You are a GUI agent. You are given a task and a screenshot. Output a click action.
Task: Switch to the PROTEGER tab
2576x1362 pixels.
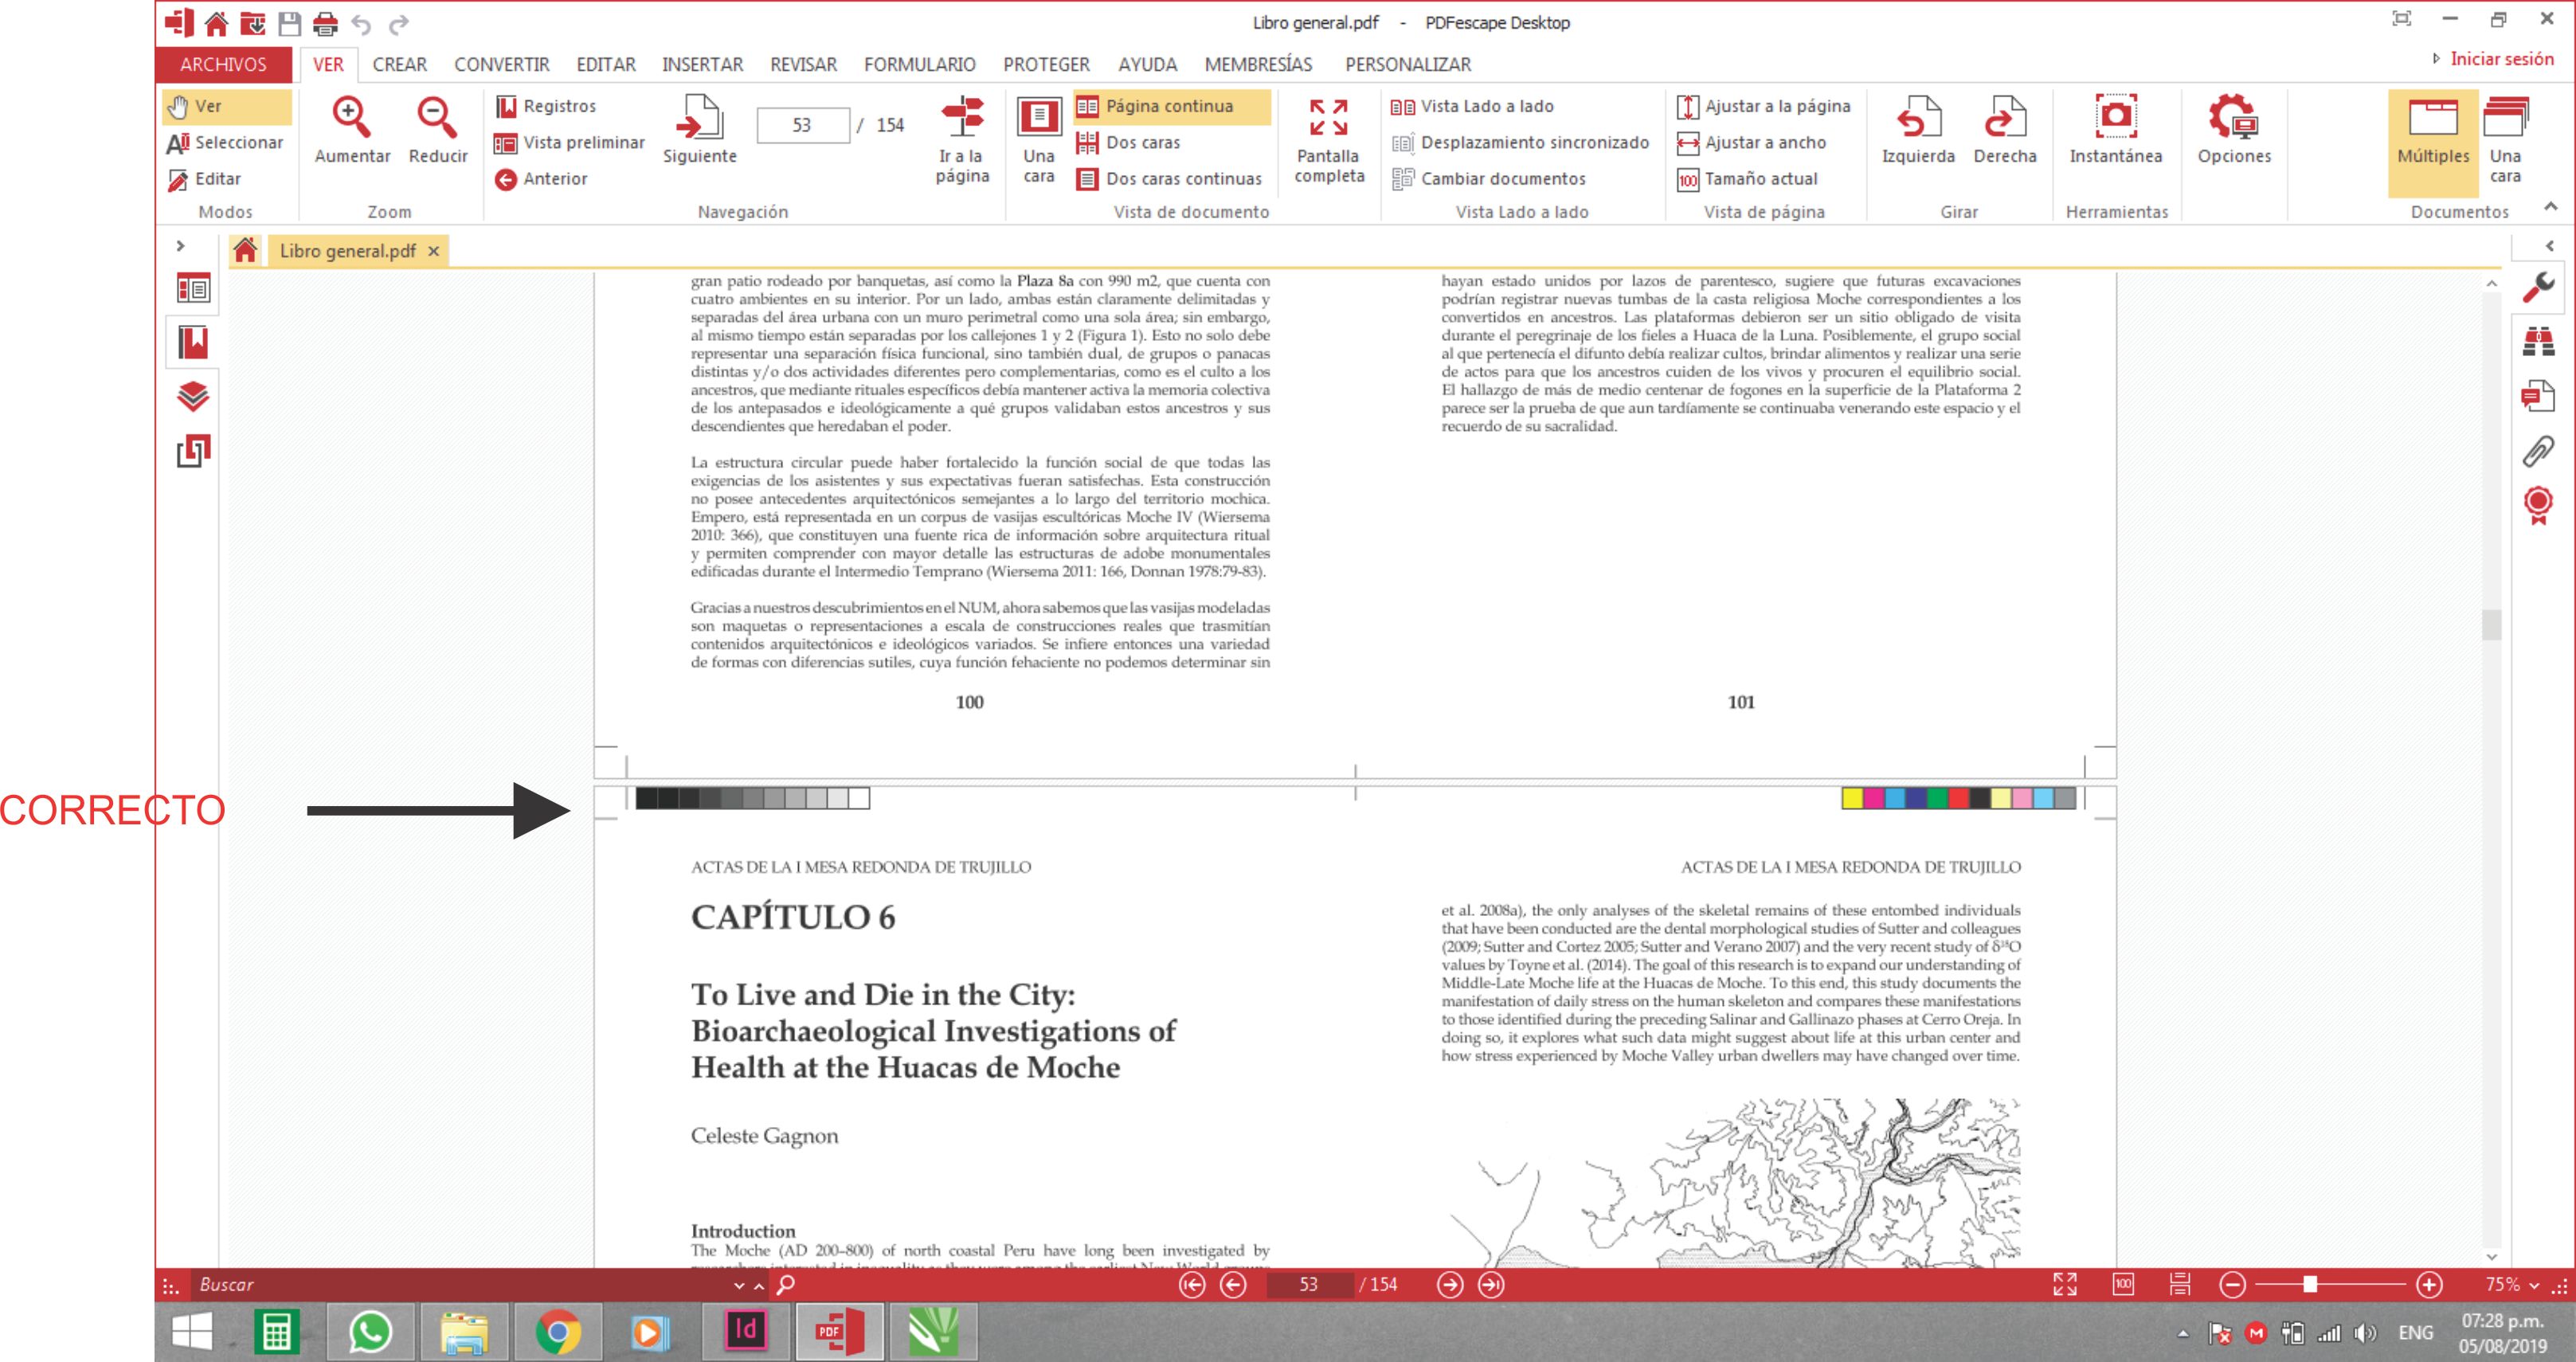click(1046, 64)
